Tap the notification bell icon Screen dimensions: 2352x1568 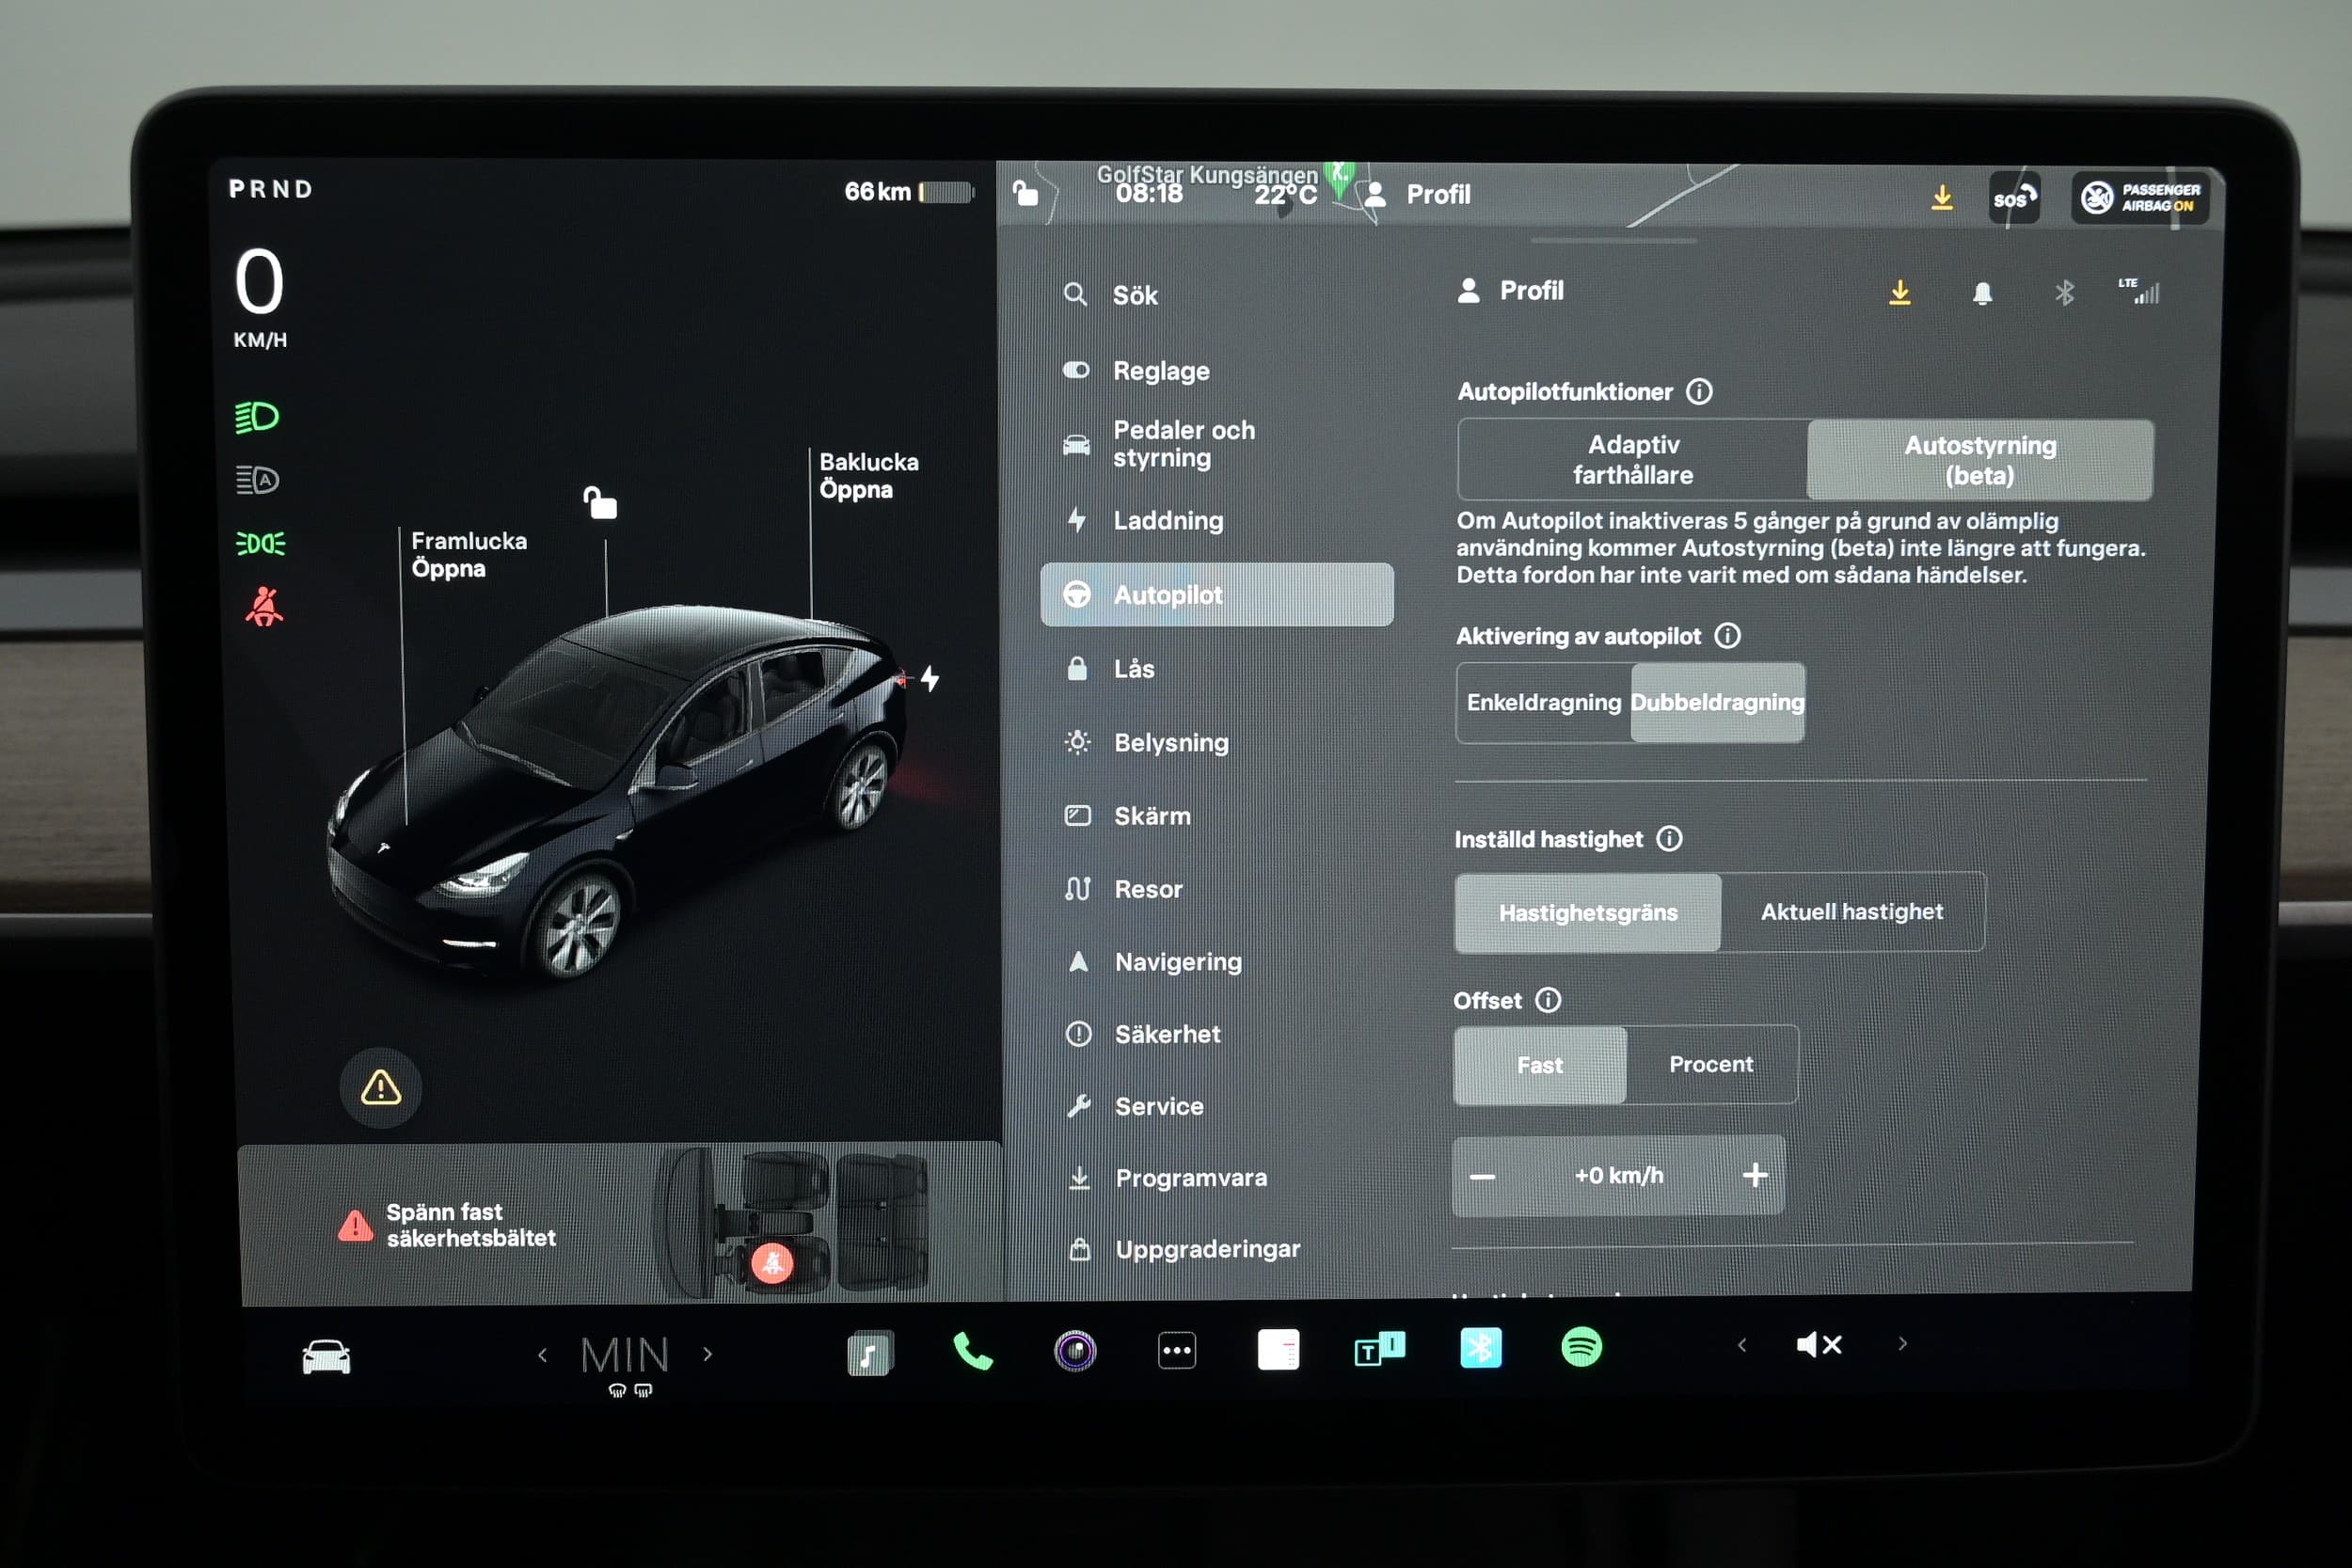pyautogui.click(x=1982, y=293)
